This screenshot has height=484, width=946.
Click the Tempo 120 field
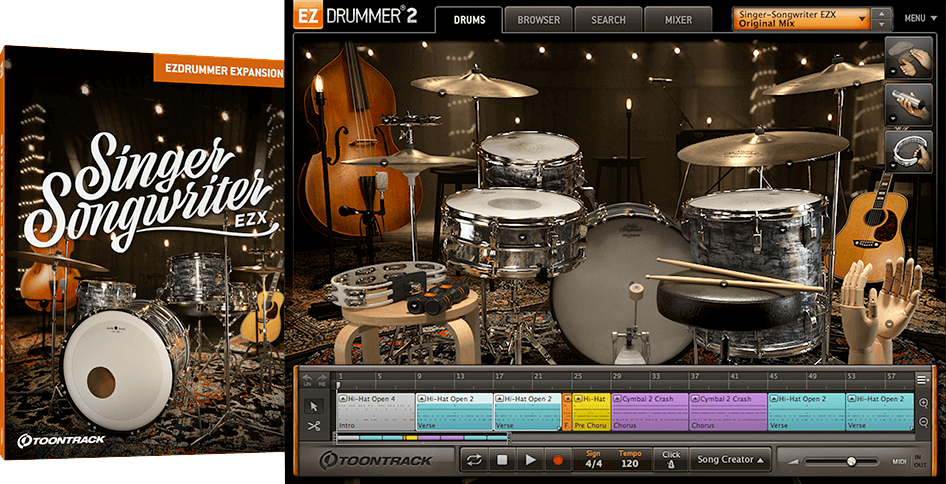629,460
